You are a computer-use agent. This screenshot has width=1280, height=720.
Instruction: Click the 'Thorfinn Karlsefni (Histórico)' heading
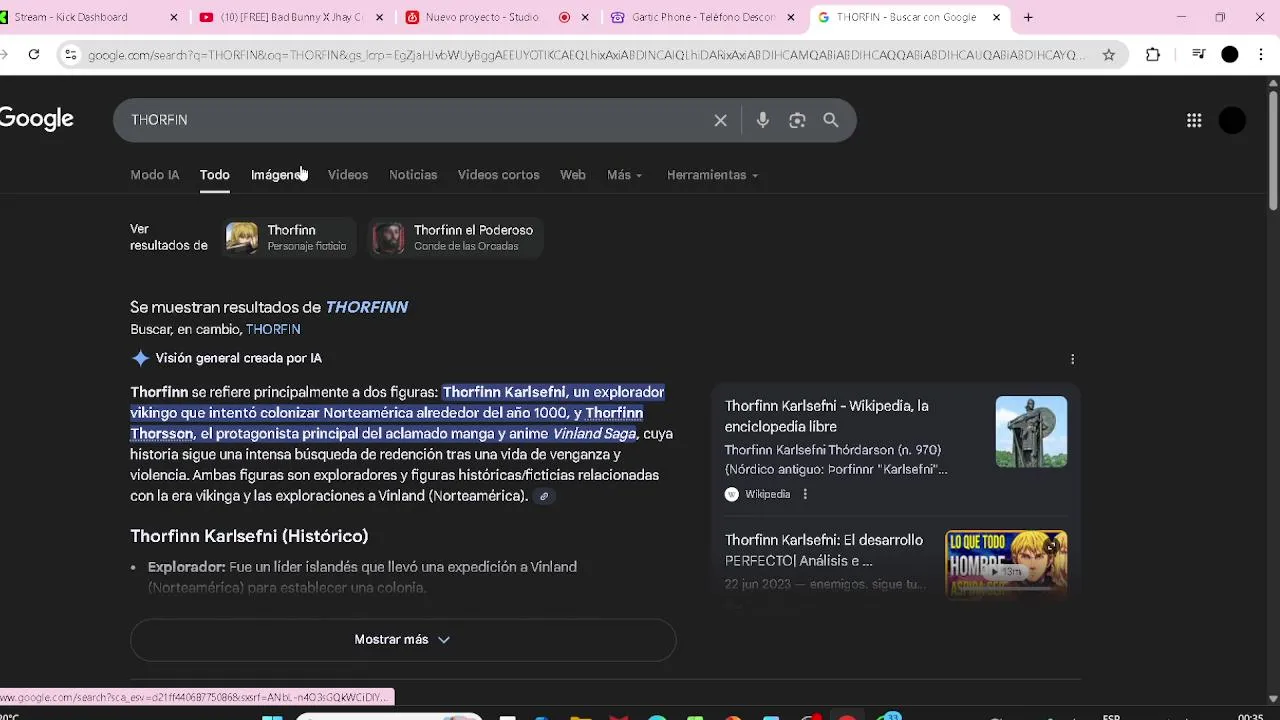tap(249, 536)
